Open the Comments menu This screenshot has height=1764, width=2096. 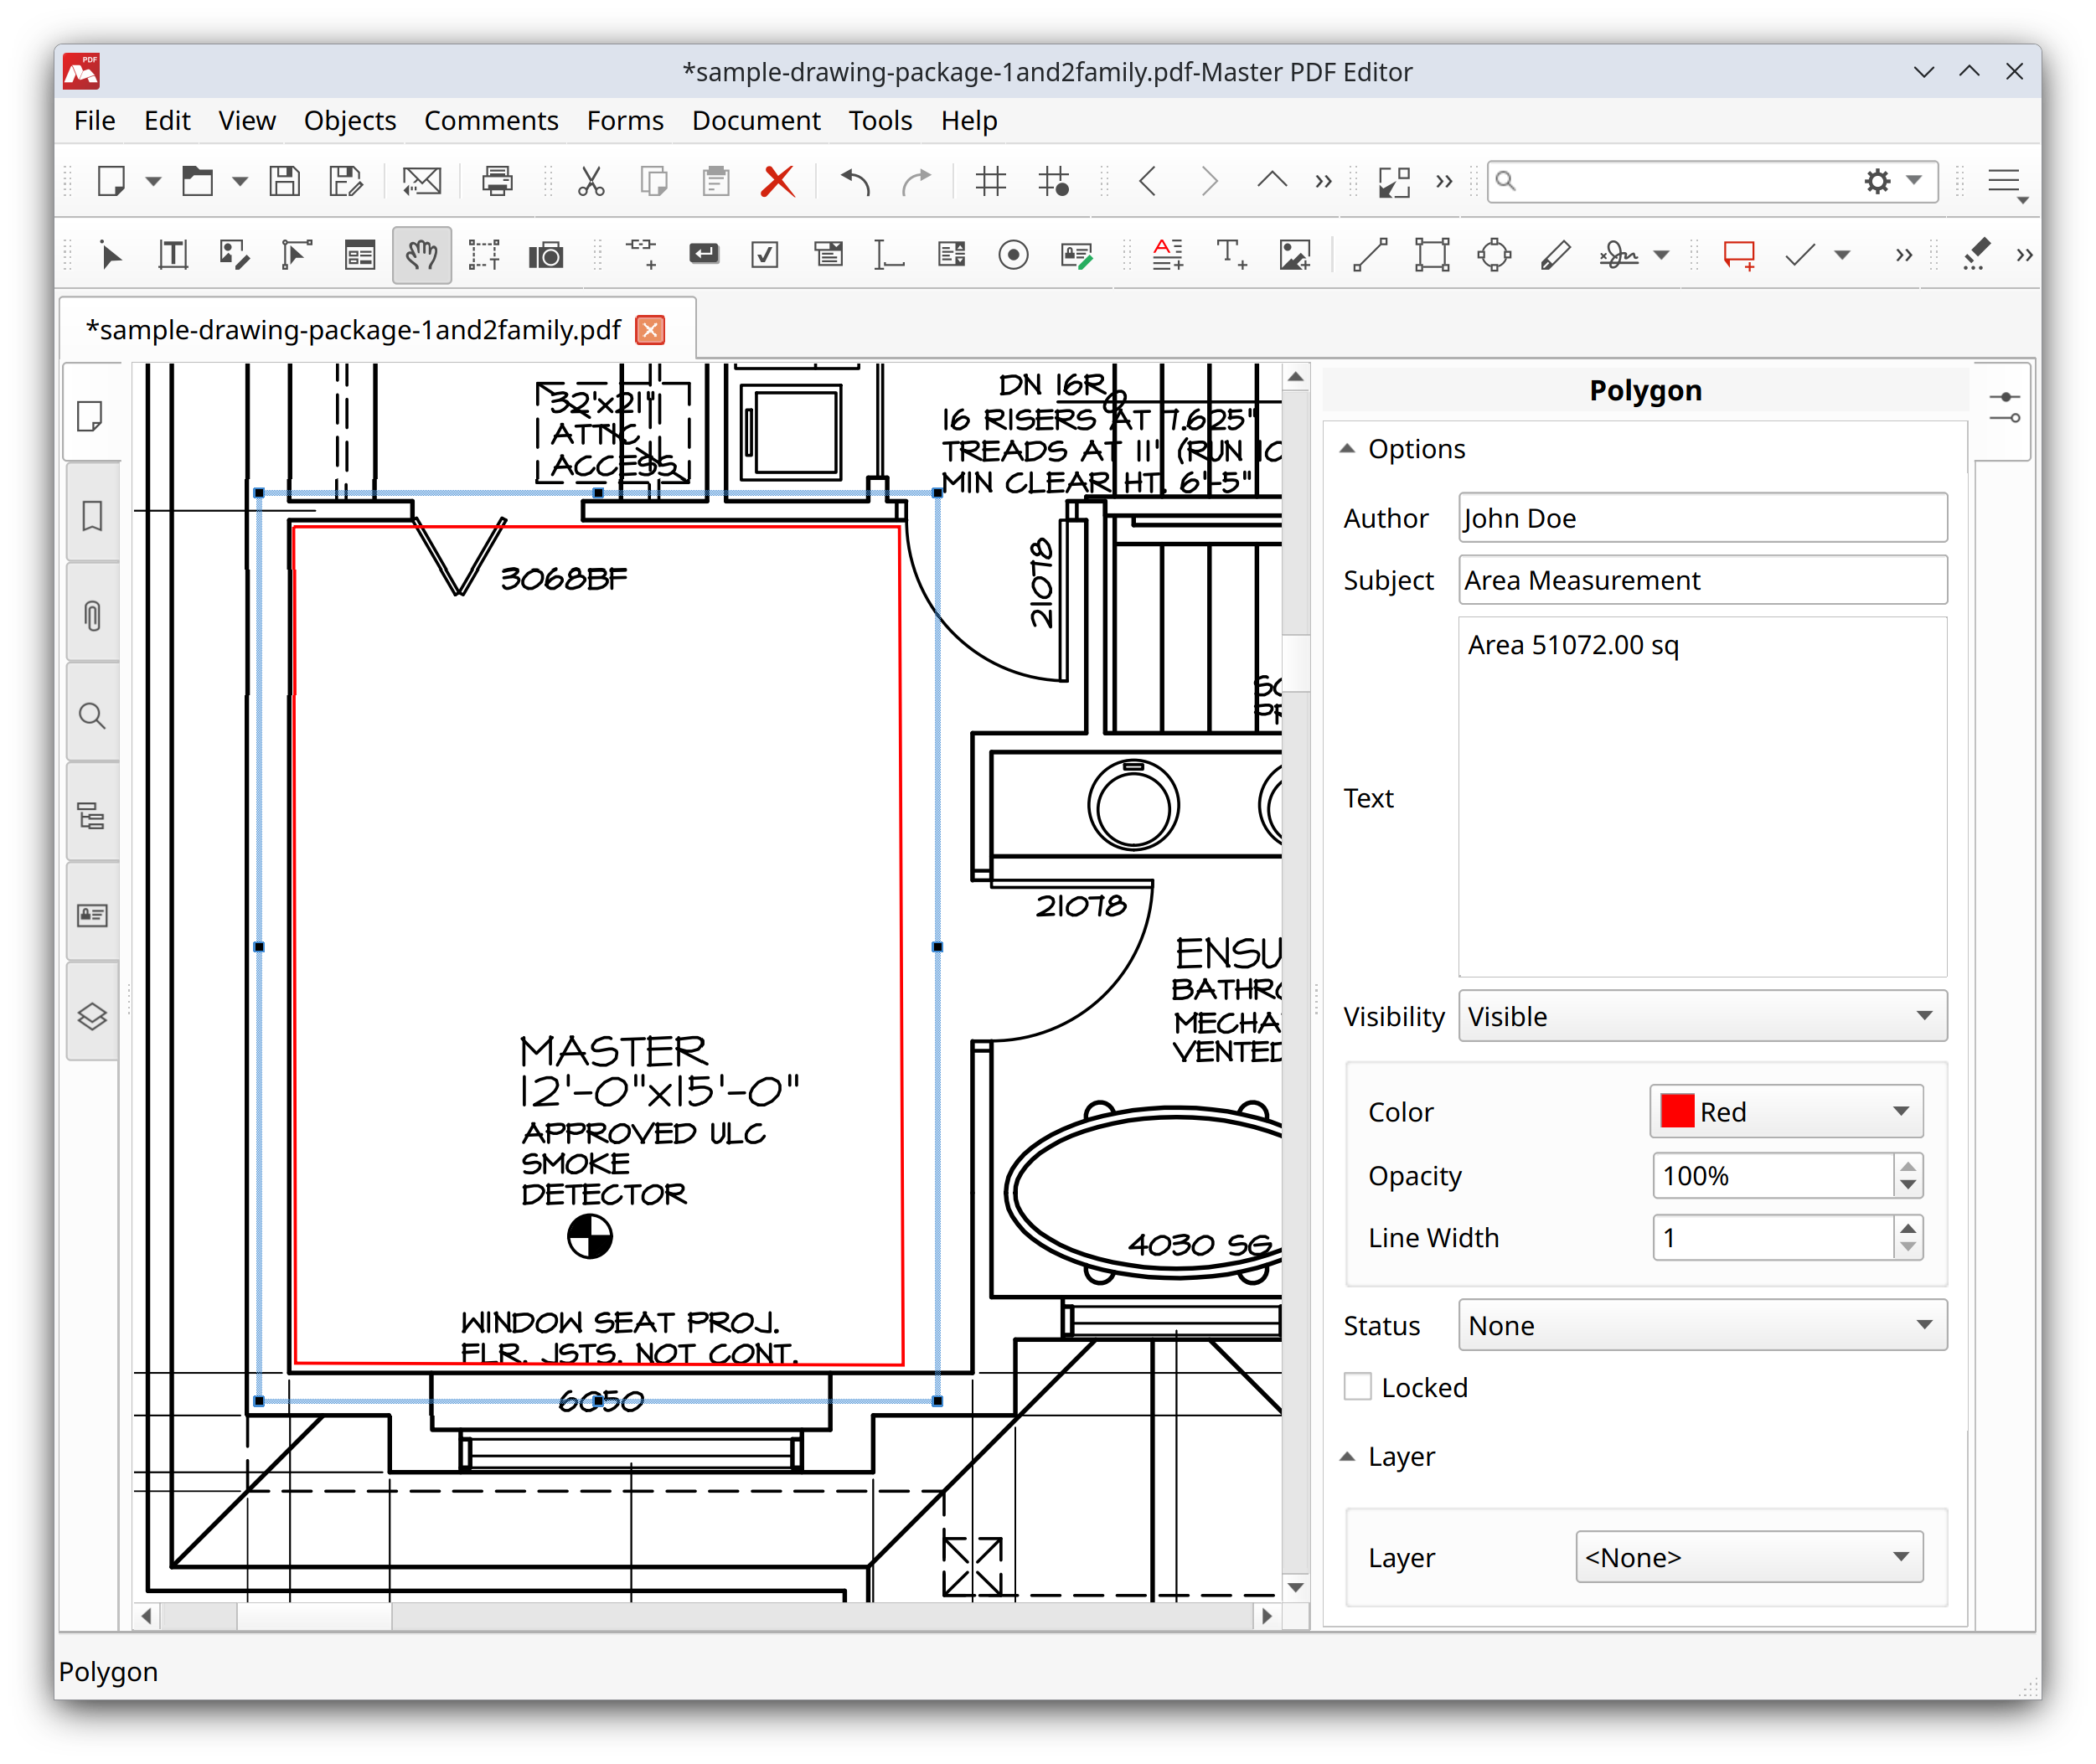click(491, 121)
